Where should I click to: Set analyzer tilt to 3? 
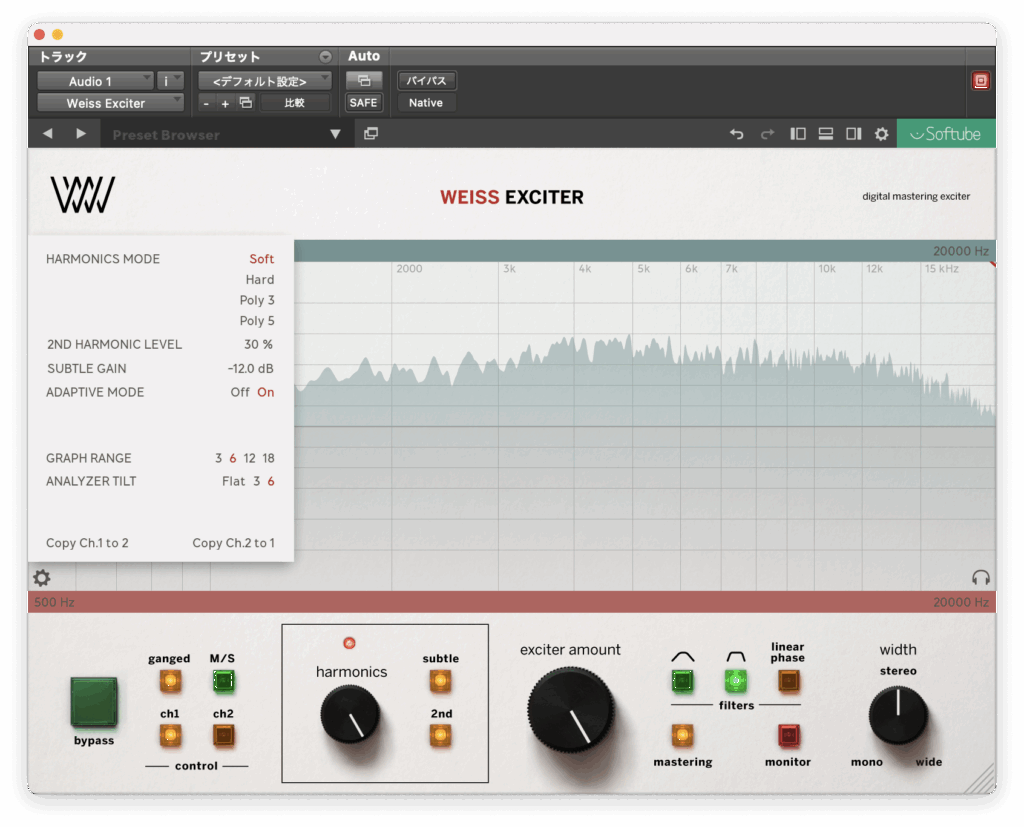pos(257,481)
